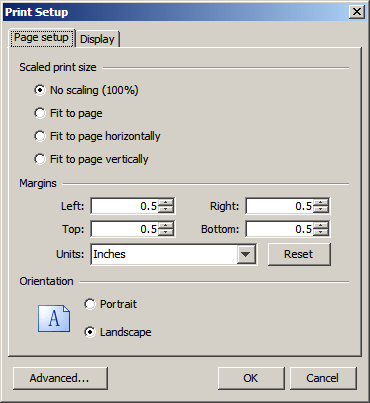Switch to the Display tab
Viewport: 370px width, 403px height.
tap(97, 39)
